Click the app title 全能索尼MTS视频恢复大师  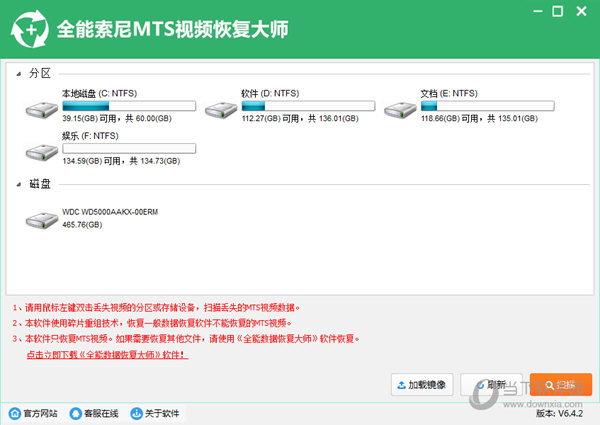(173, 29)
